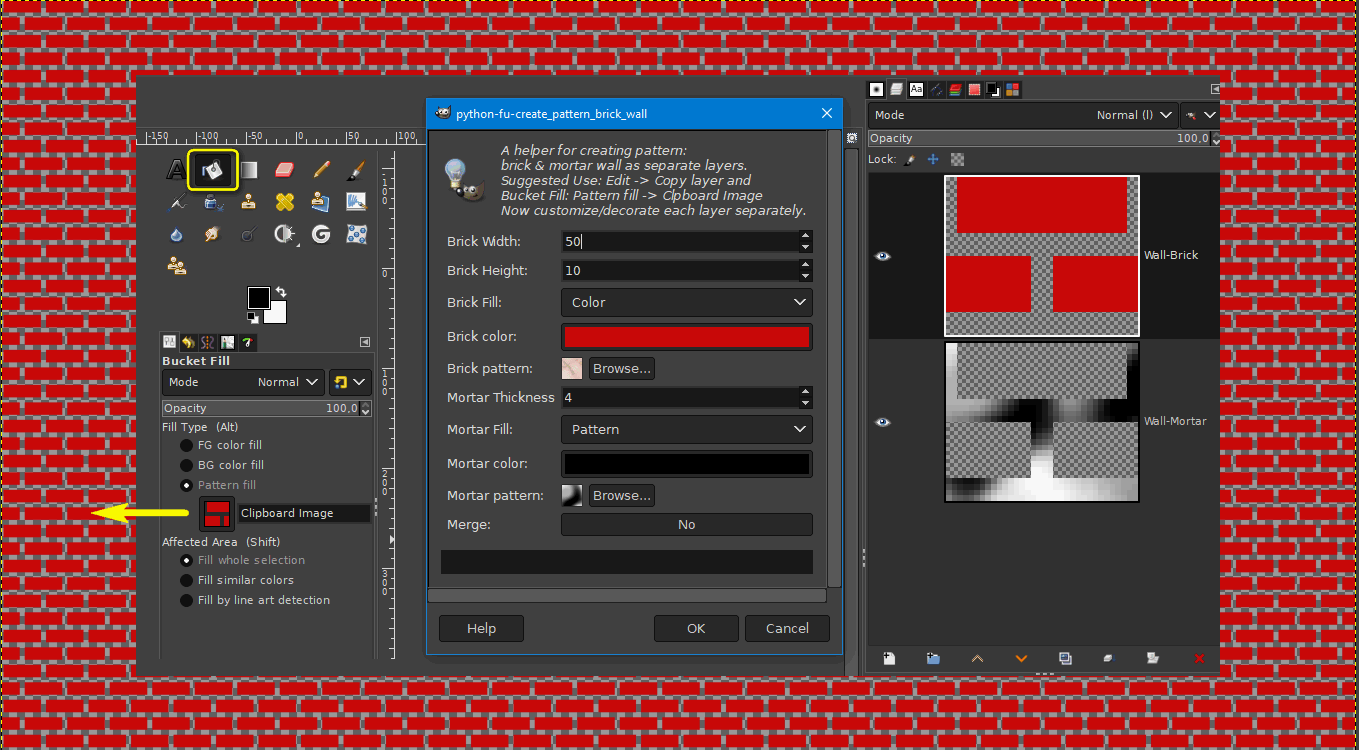The height and width of the screenshot is (750, 1359).
Task: Raise the selected layer
Action: click(977, 658)
